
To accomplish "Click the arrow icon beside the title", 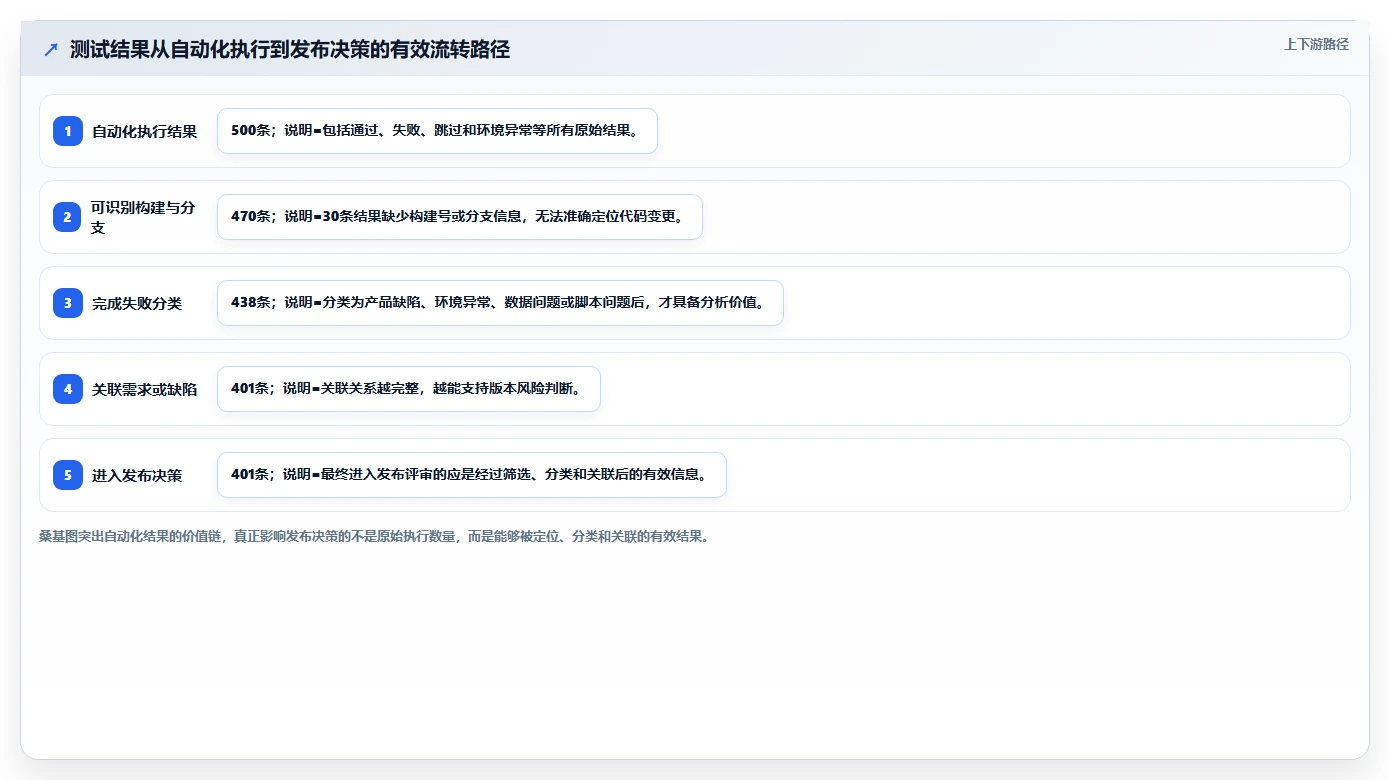I will click(51, 50).
